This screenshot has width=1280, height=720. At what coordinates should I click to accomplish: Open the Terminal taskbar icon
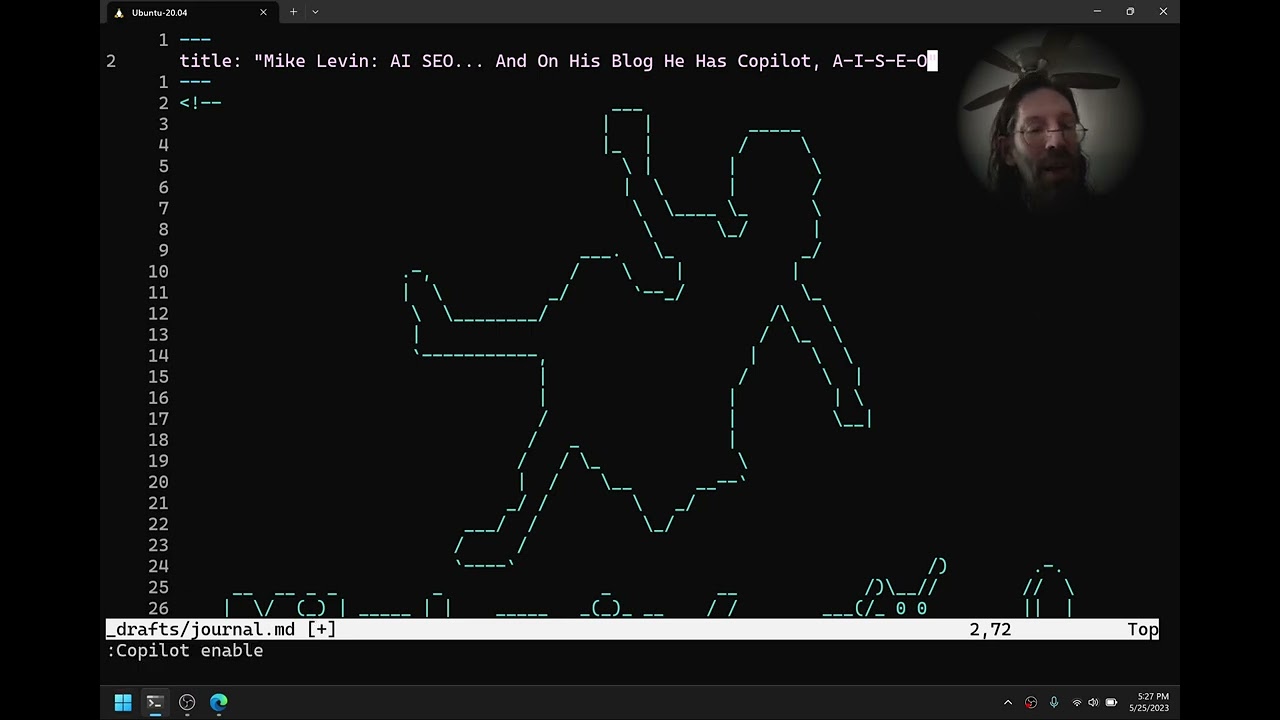pos(155,703)
